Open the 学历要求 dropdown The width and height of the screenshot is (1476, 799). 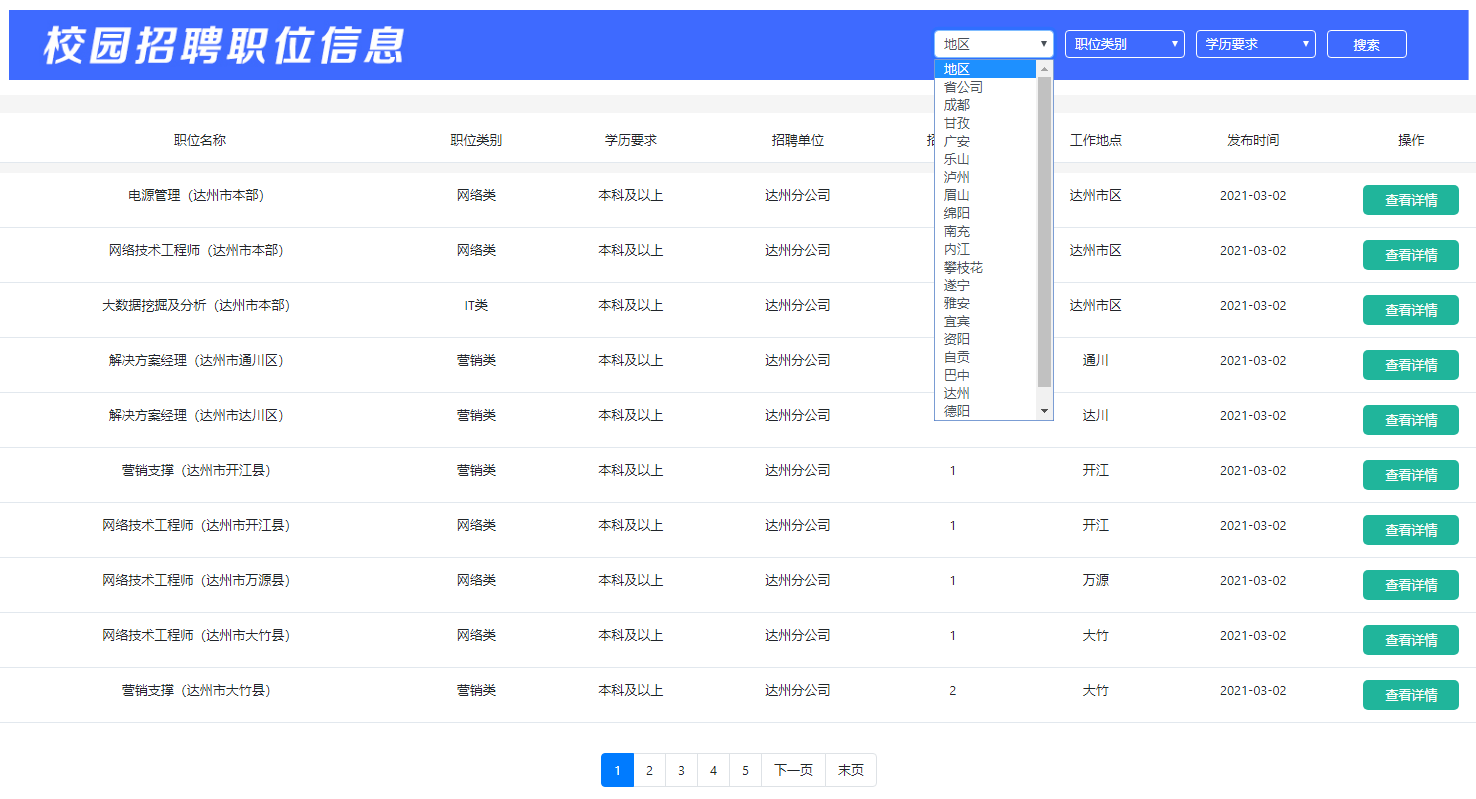point(1256,44)
